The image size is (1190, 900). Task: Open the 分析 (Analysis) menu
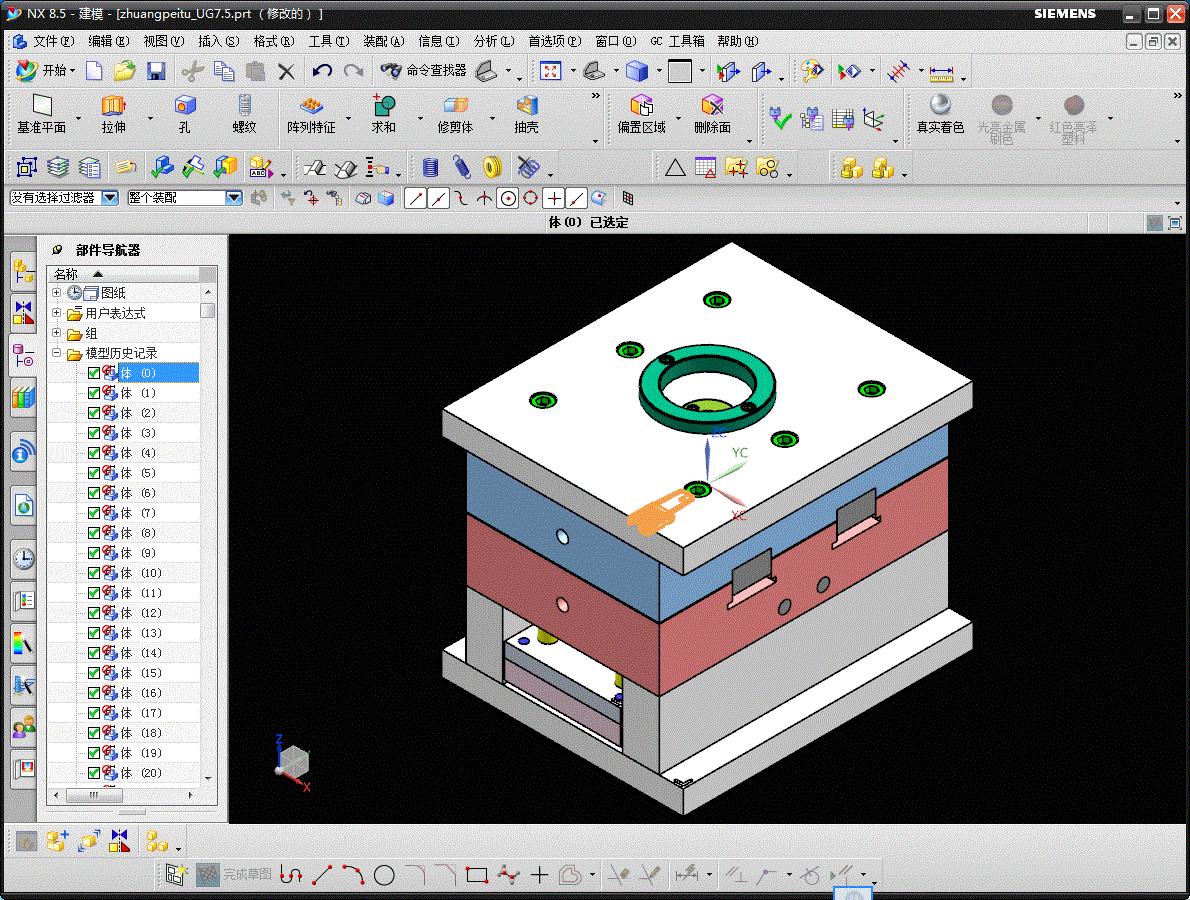pyautogui.click(x=492, y=41)
